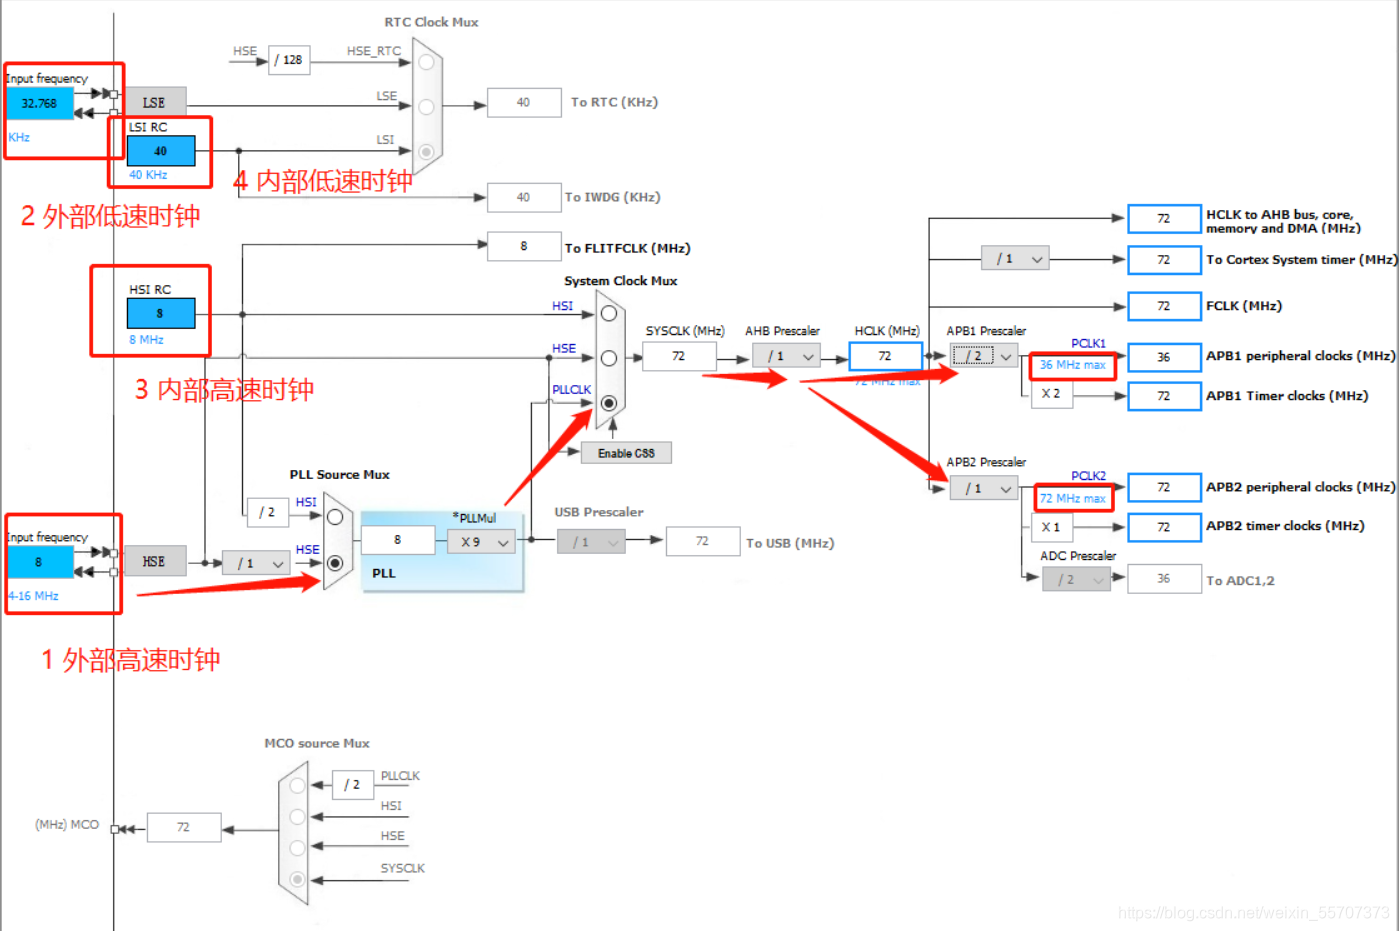The height and width of the screenshot is (931, 1399).
Task: Edit the LSE input frequency 32.768 field
Action: (40, 103)
